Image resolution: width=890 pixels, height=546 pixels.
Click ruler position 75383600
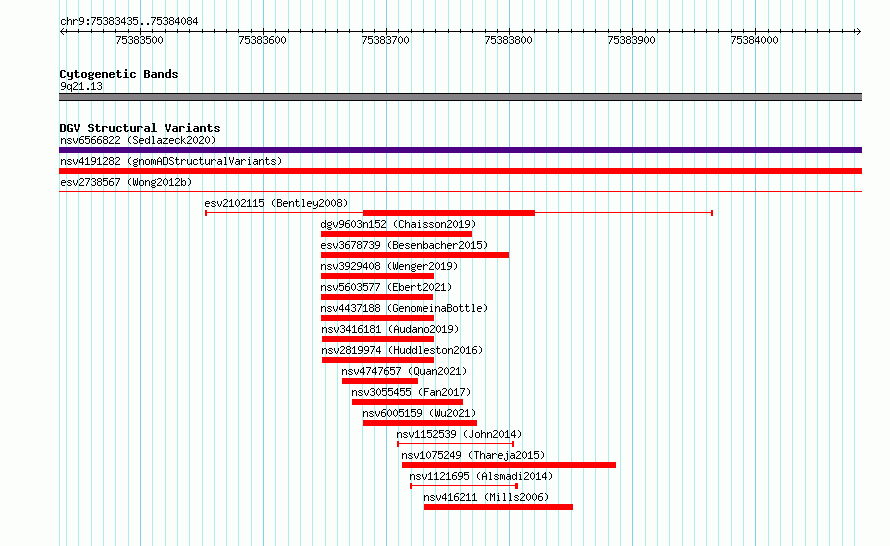(263, 40)
